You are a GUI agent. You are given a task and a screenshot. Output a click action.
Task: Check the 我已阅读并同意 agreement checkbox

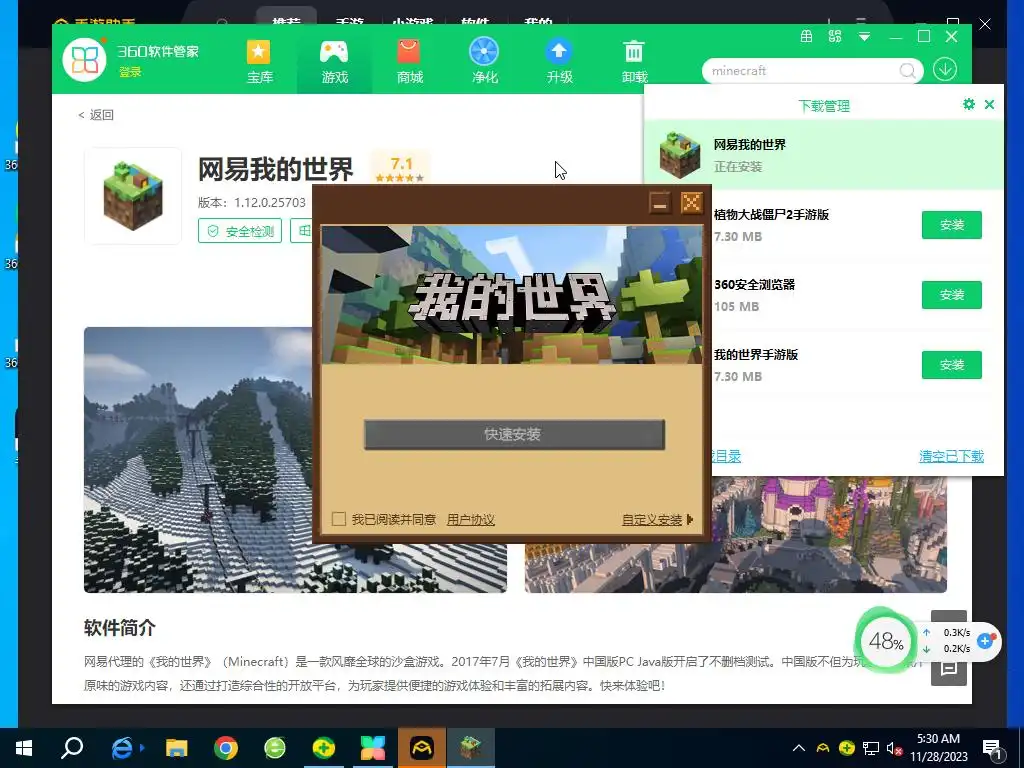(x=338, y=519)
